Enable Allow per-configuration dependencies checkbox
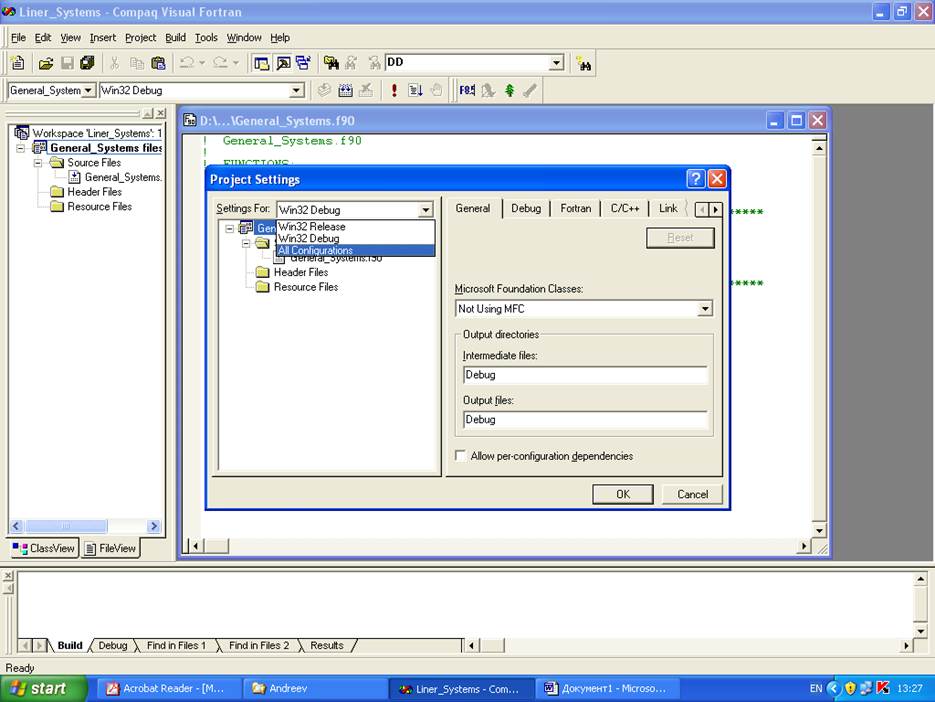 coord(460,456)
